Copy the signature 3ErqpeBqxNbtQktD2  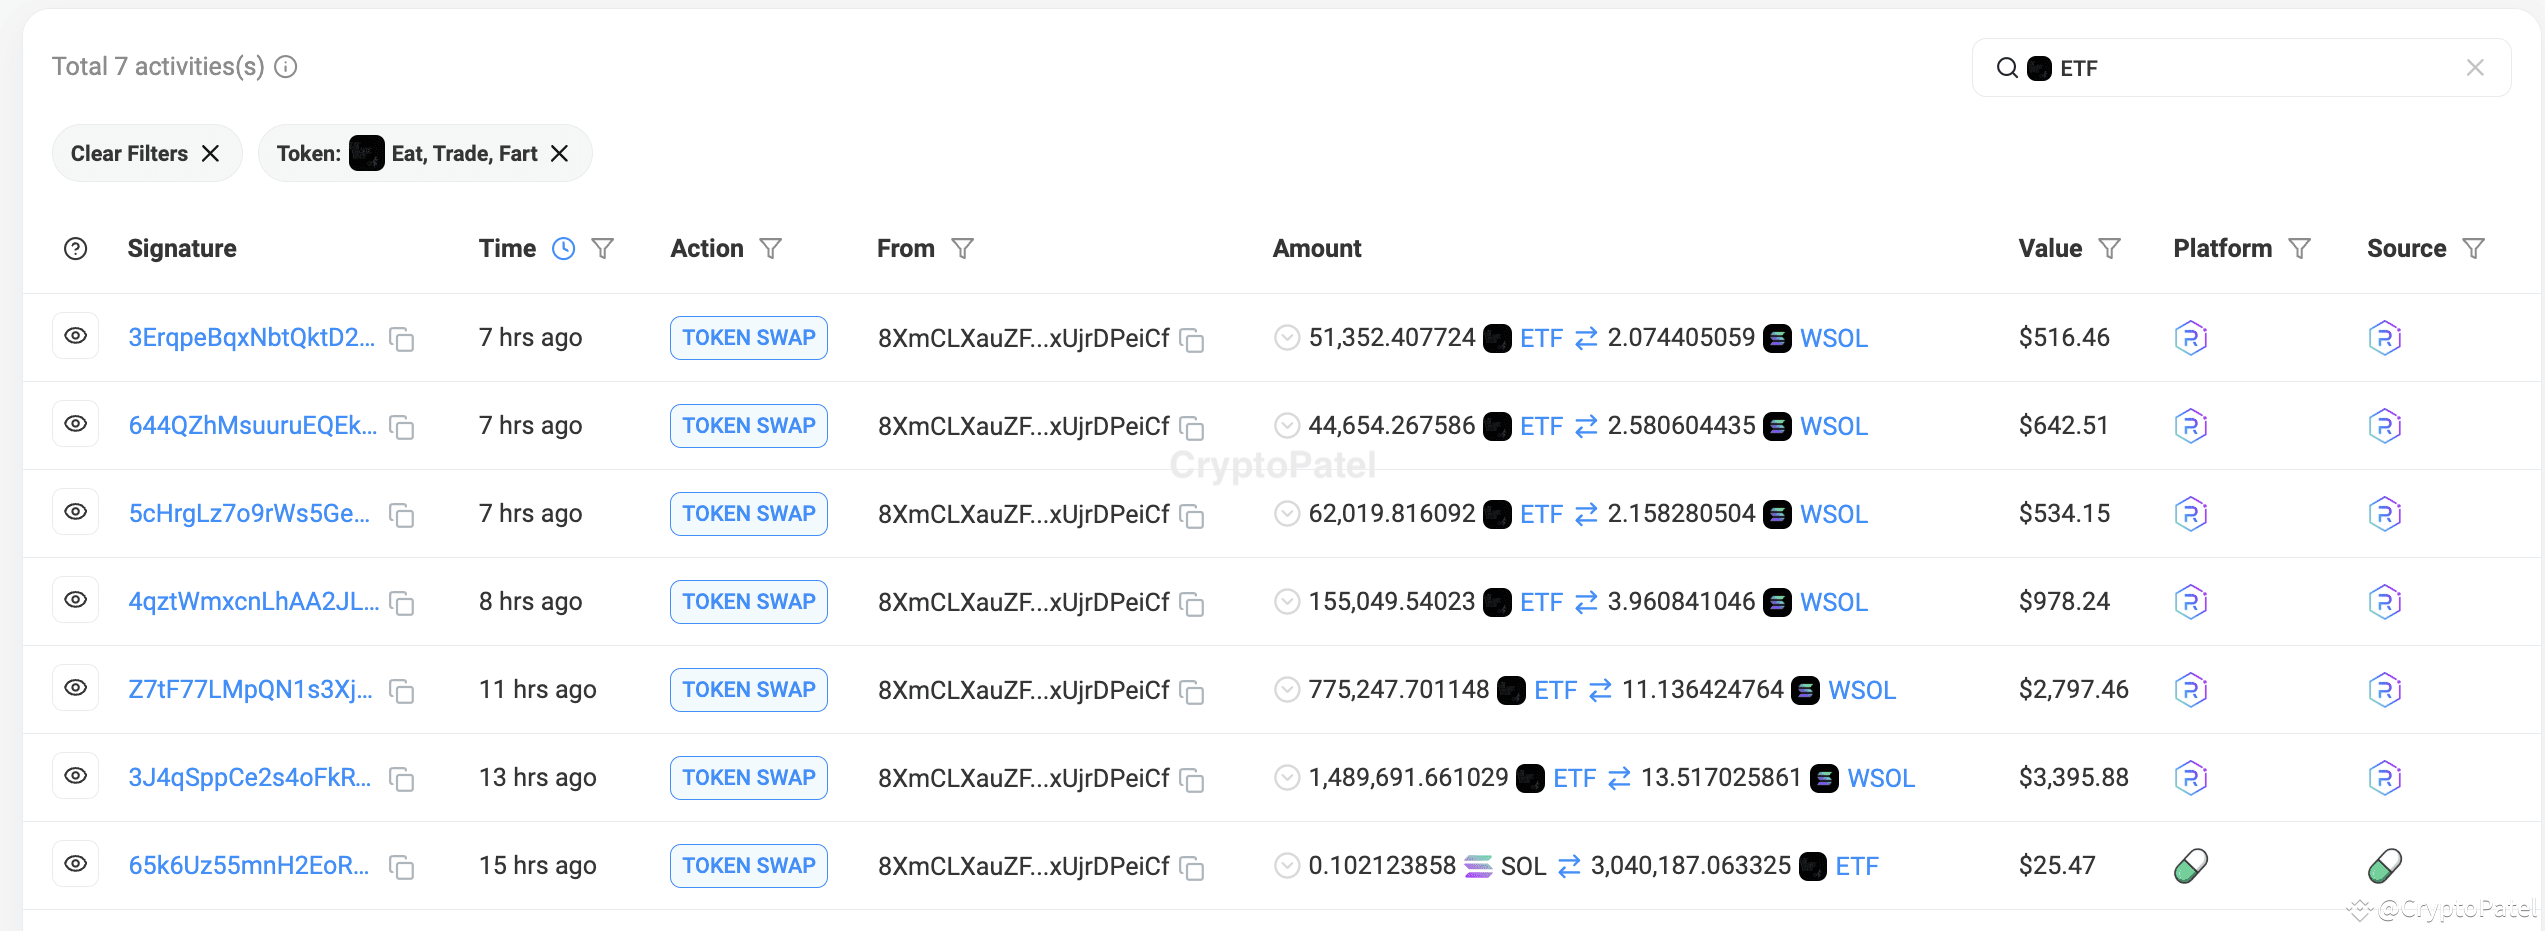(x=402, y=340)
